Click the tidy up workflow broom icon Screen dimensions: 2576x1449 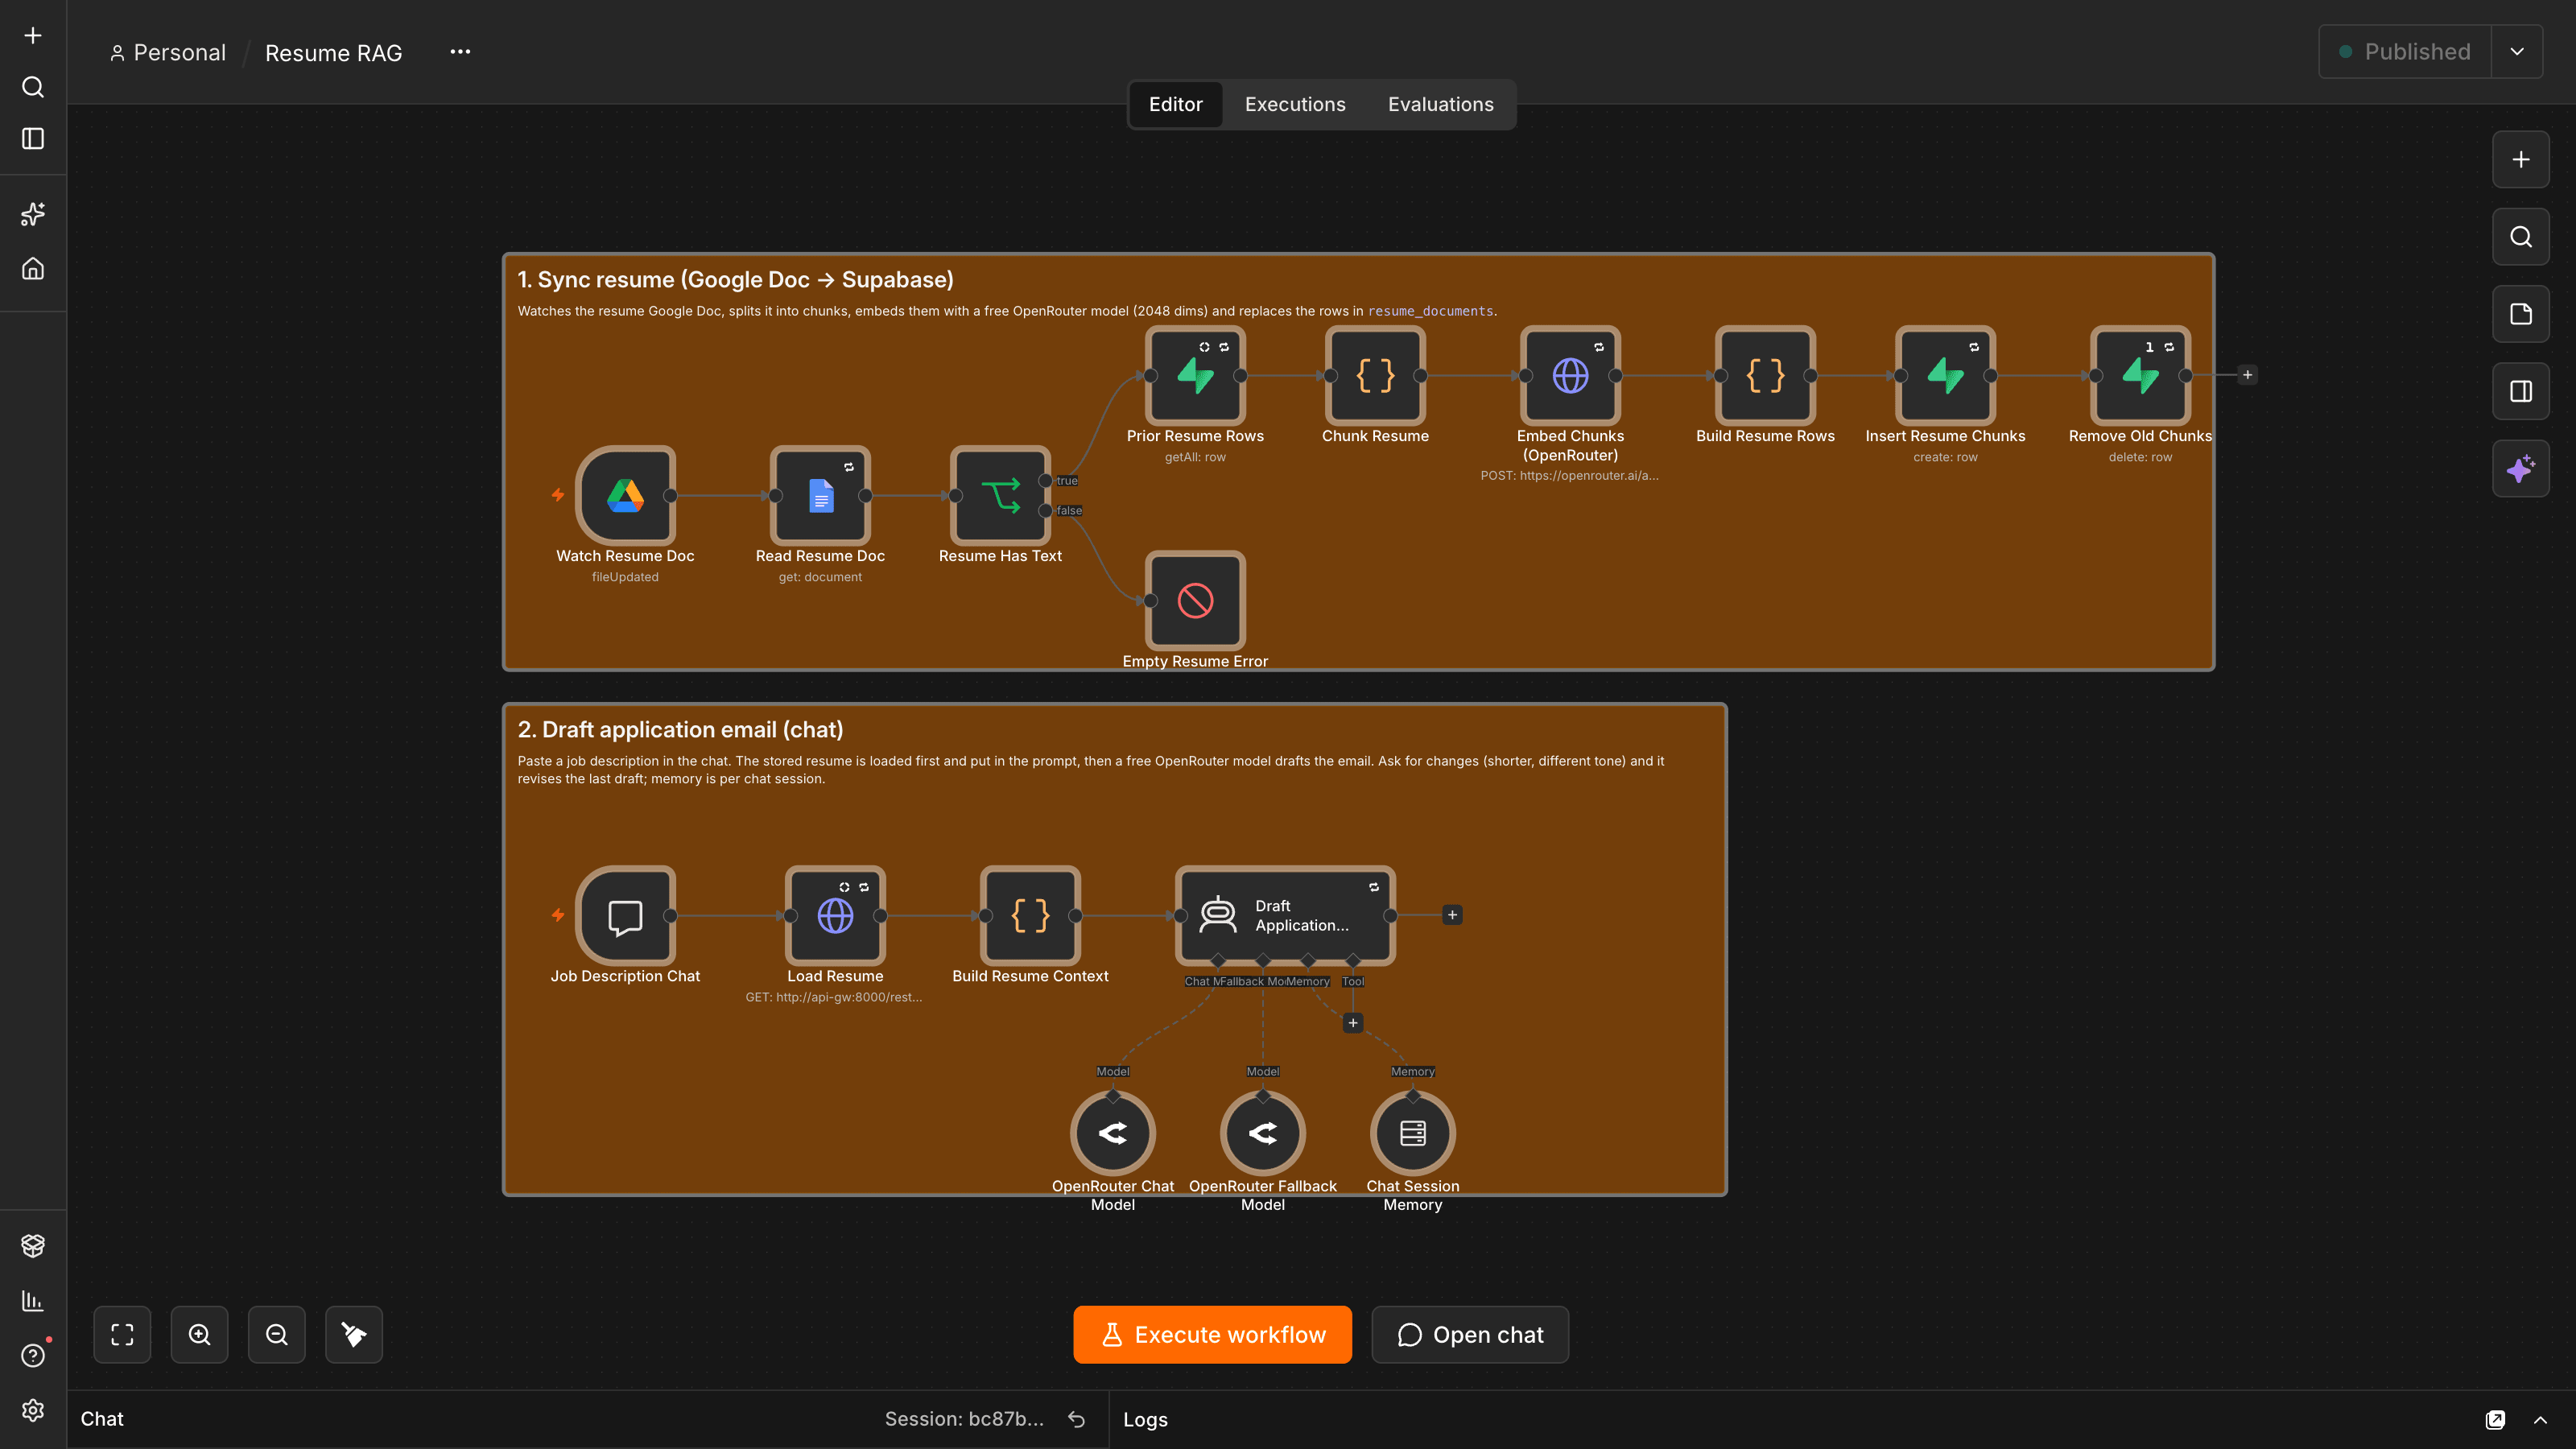(354, 1335)
